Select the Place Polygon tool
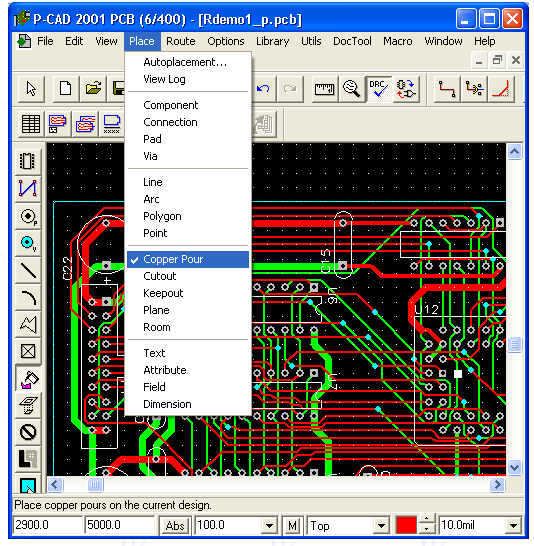The width and height of the screenshot is (534, 546). click(28, 324)
